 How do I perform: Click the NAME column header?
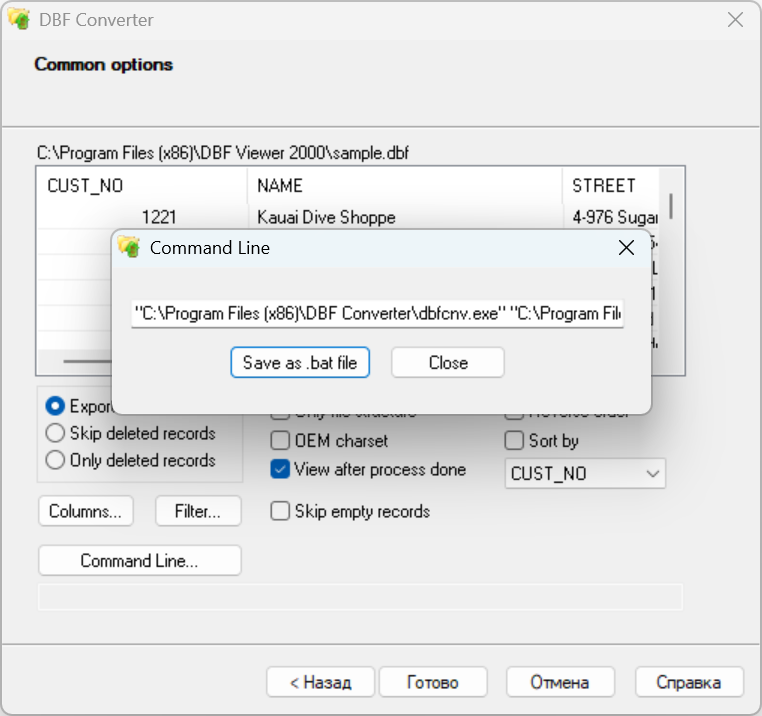tap(280, 186)
